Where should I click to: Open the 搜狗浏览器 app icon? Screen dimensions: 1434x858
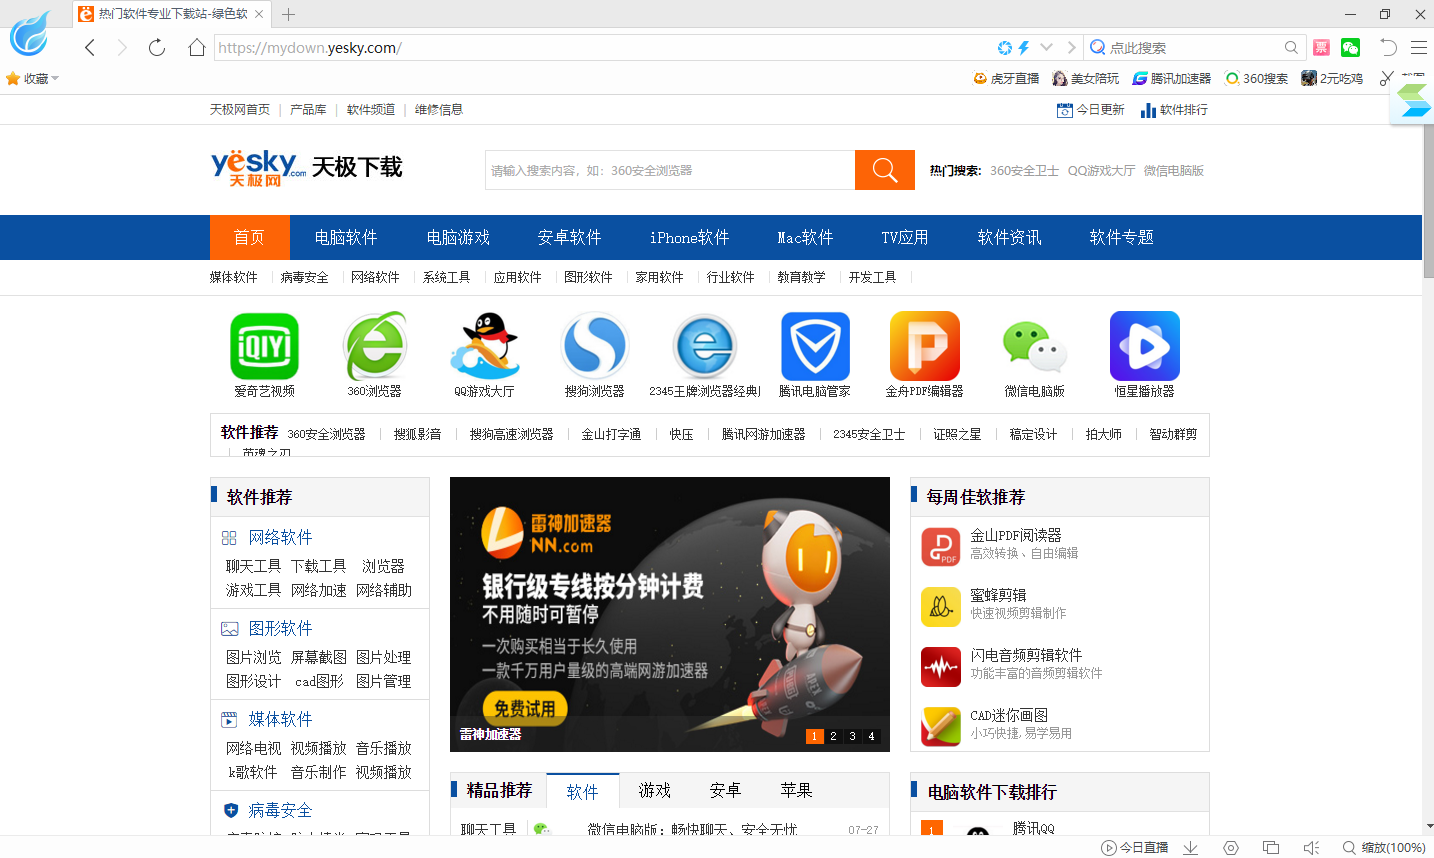[594, 346]
